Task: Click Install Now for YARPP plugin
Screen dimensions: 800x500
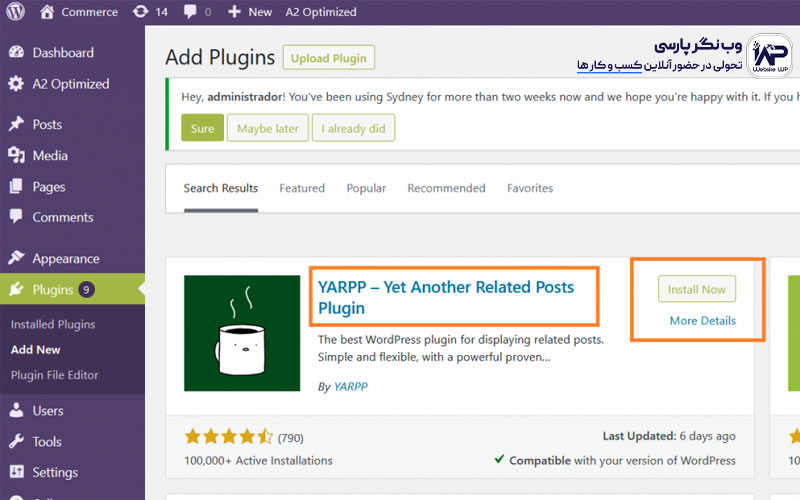Action: pos(697,290)
